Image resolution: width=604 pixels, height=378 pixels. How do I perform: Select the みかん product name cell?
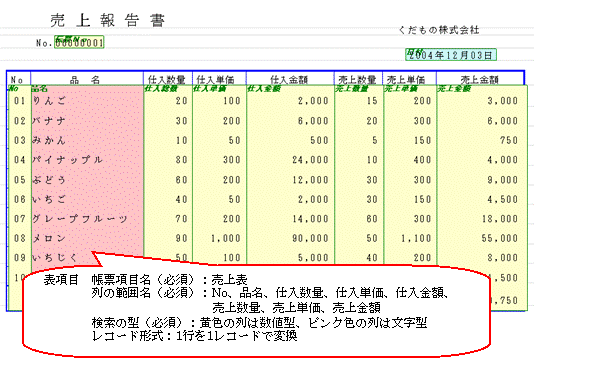(49, 140)
